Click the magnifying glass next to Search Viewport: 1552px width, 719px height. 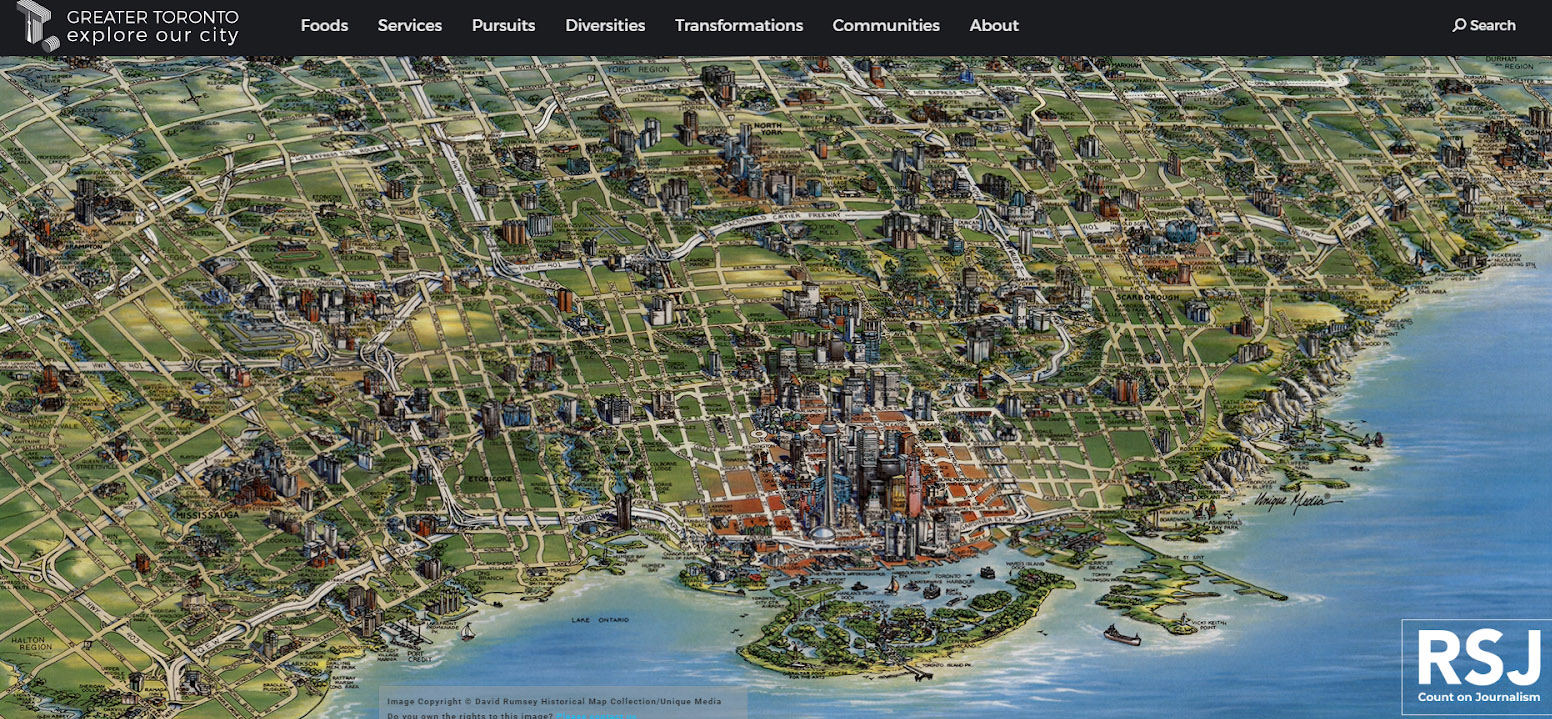pos(1458,25)
